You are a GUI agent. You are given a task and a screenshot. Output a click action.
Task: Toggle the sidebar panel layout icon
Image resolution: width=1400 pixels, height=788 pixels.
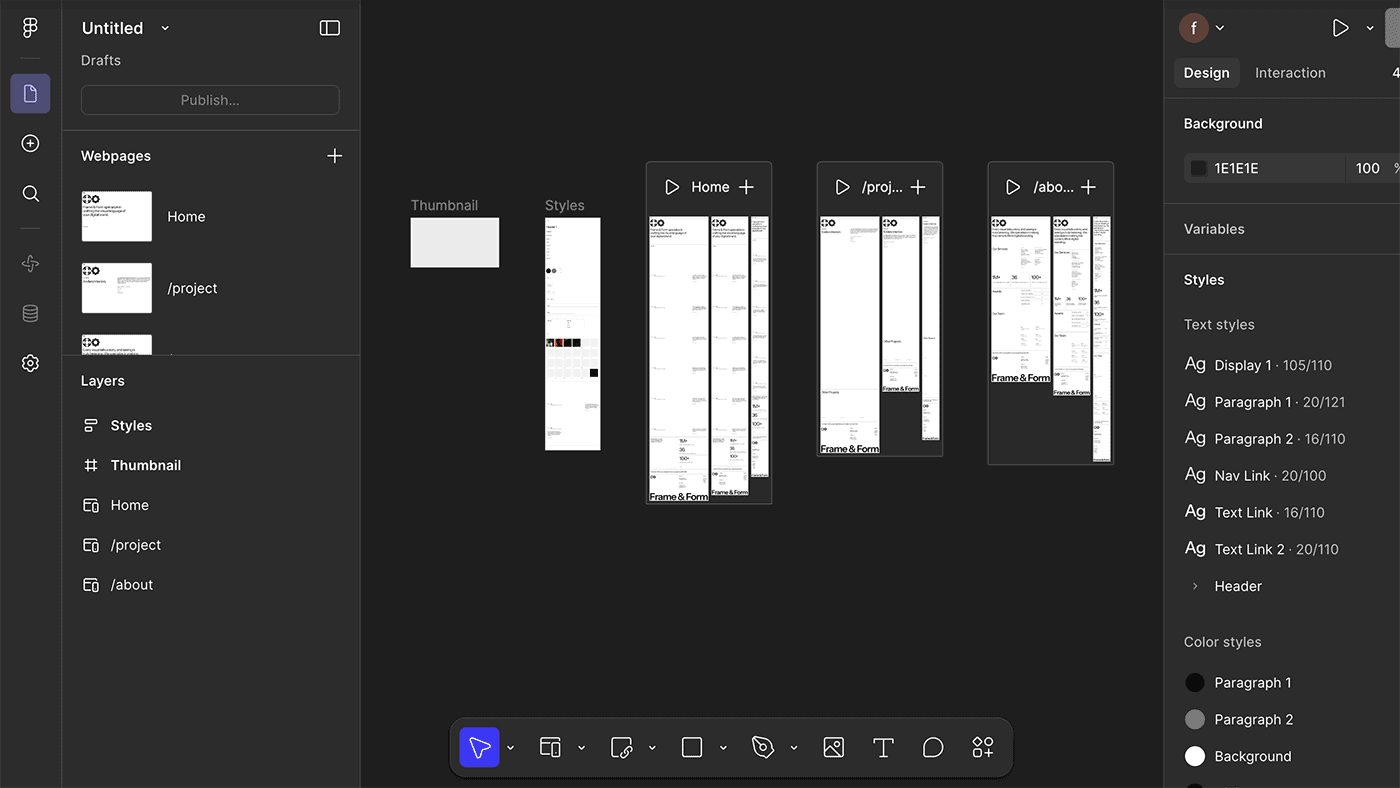click(x=330, y=28)
